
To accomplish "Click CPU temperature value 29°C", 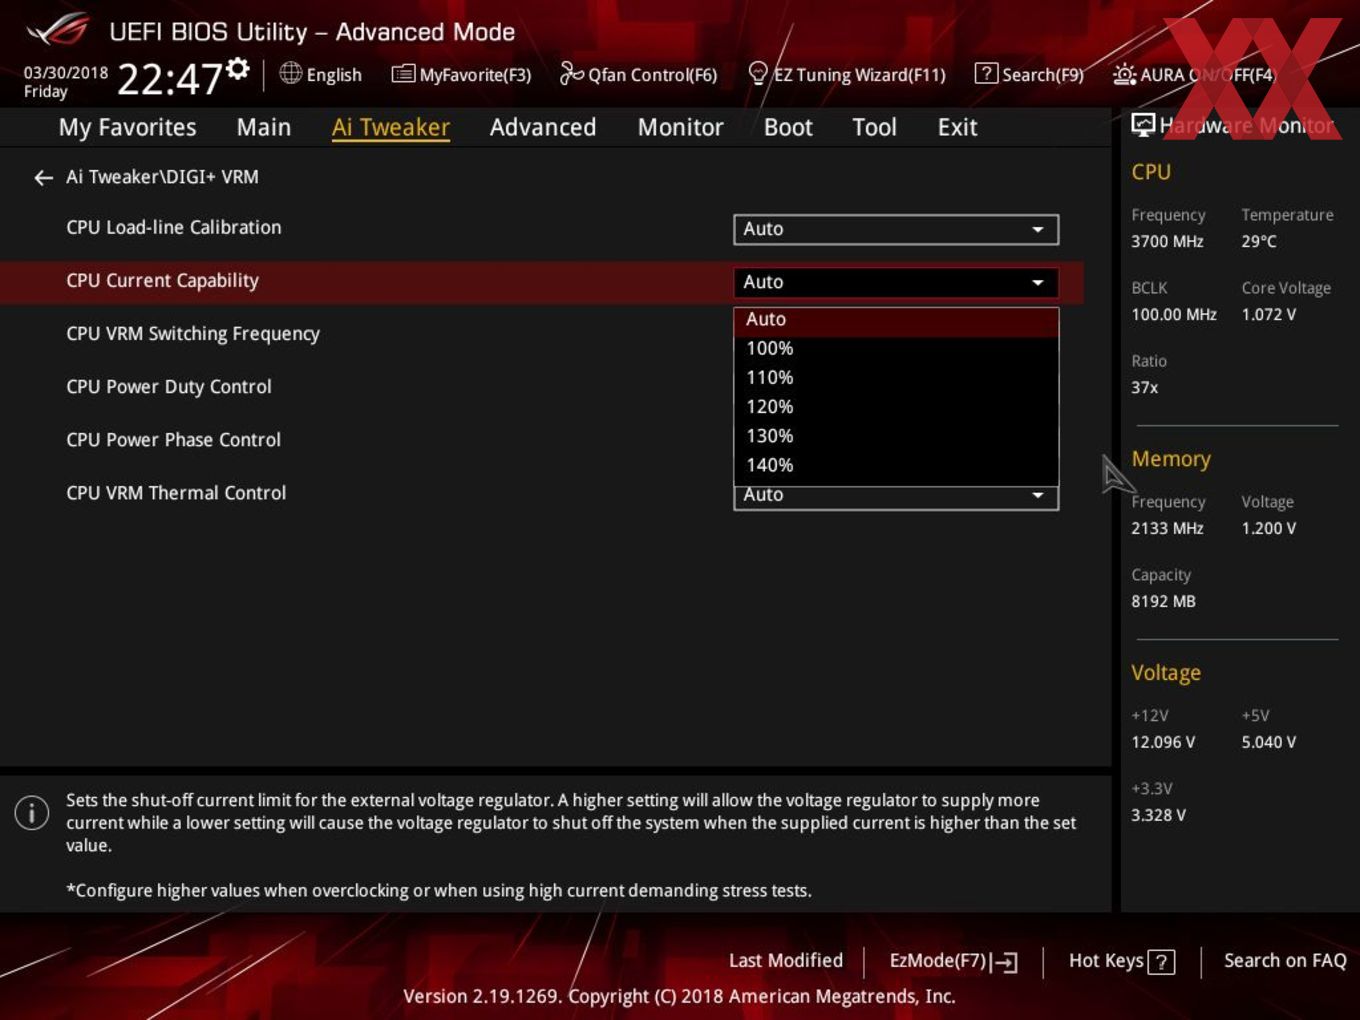I will click(x=1259, y=241).
